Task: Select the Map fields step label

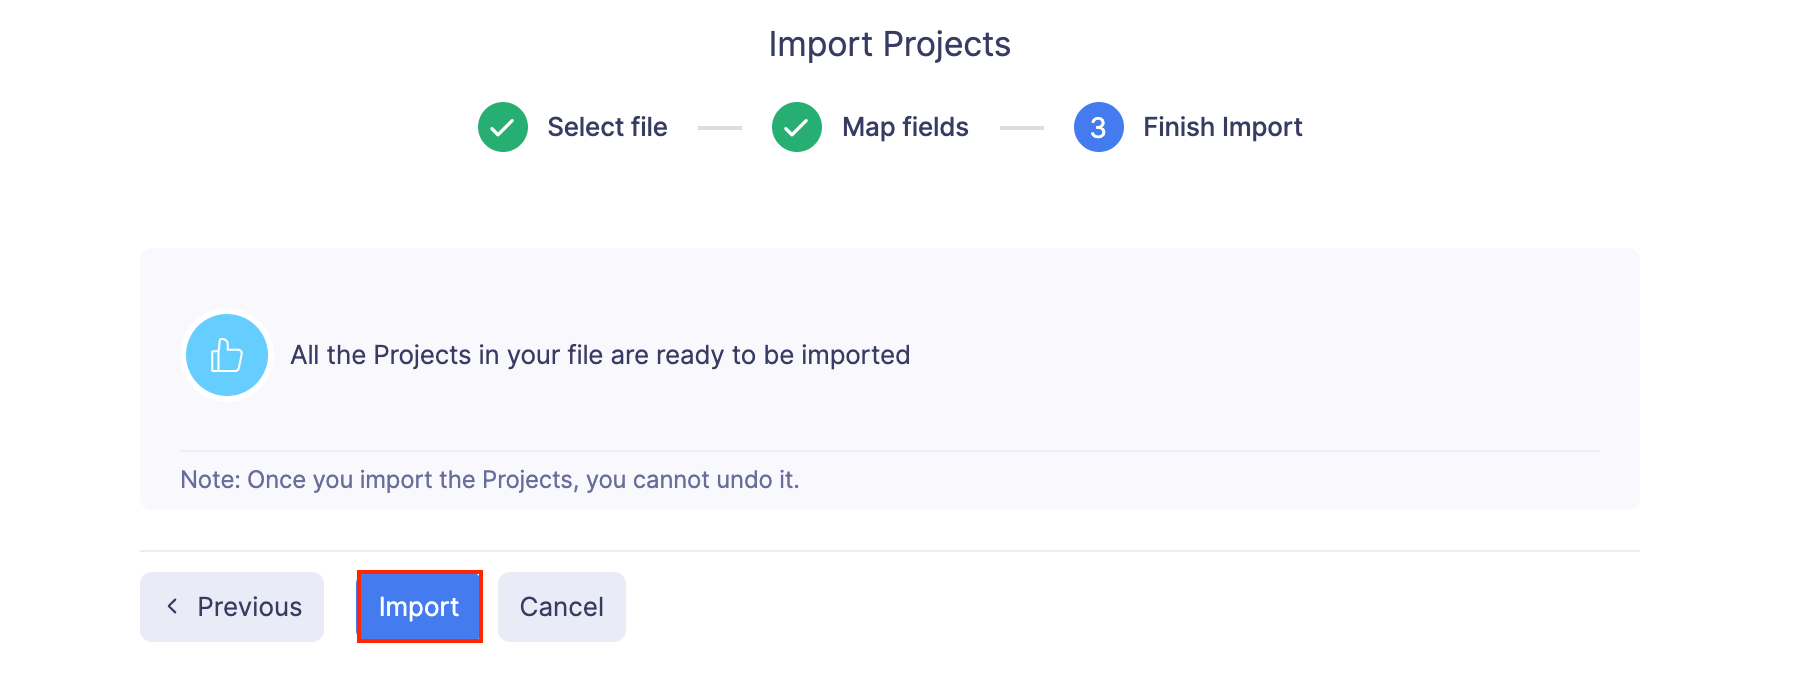Action: (904, 127)
